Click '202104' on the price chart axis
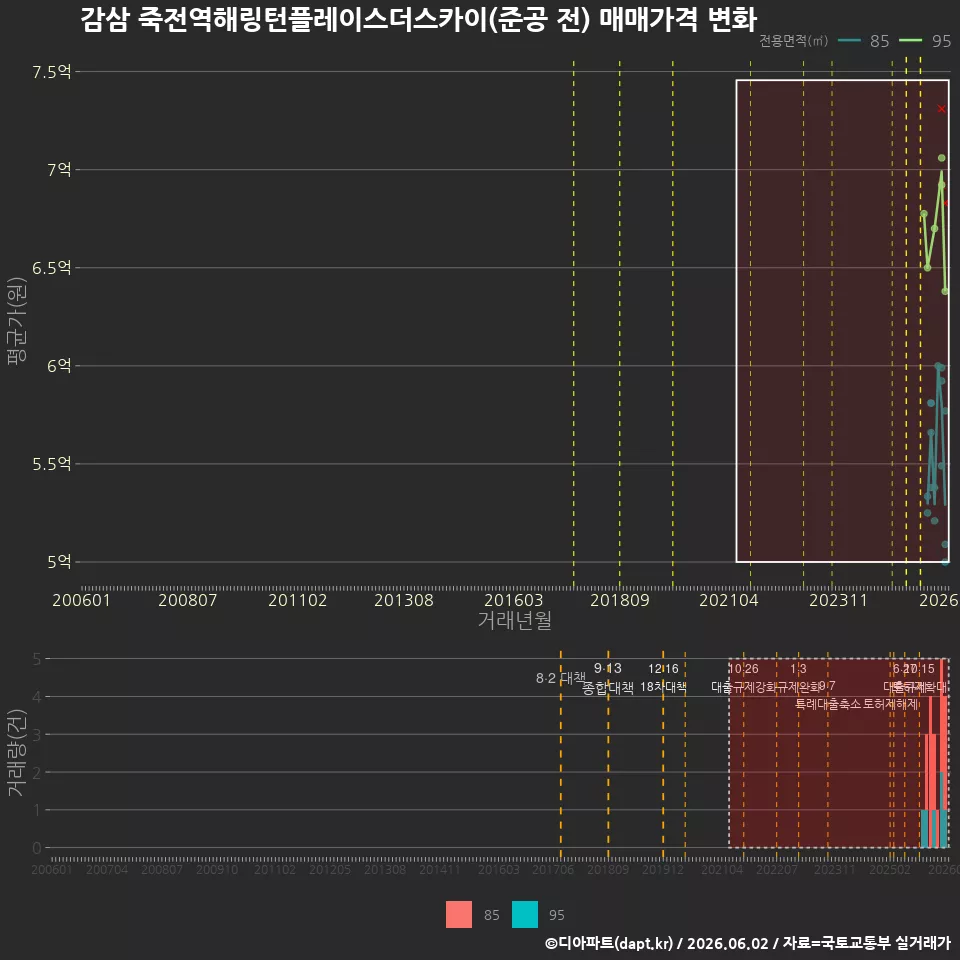 729,600
